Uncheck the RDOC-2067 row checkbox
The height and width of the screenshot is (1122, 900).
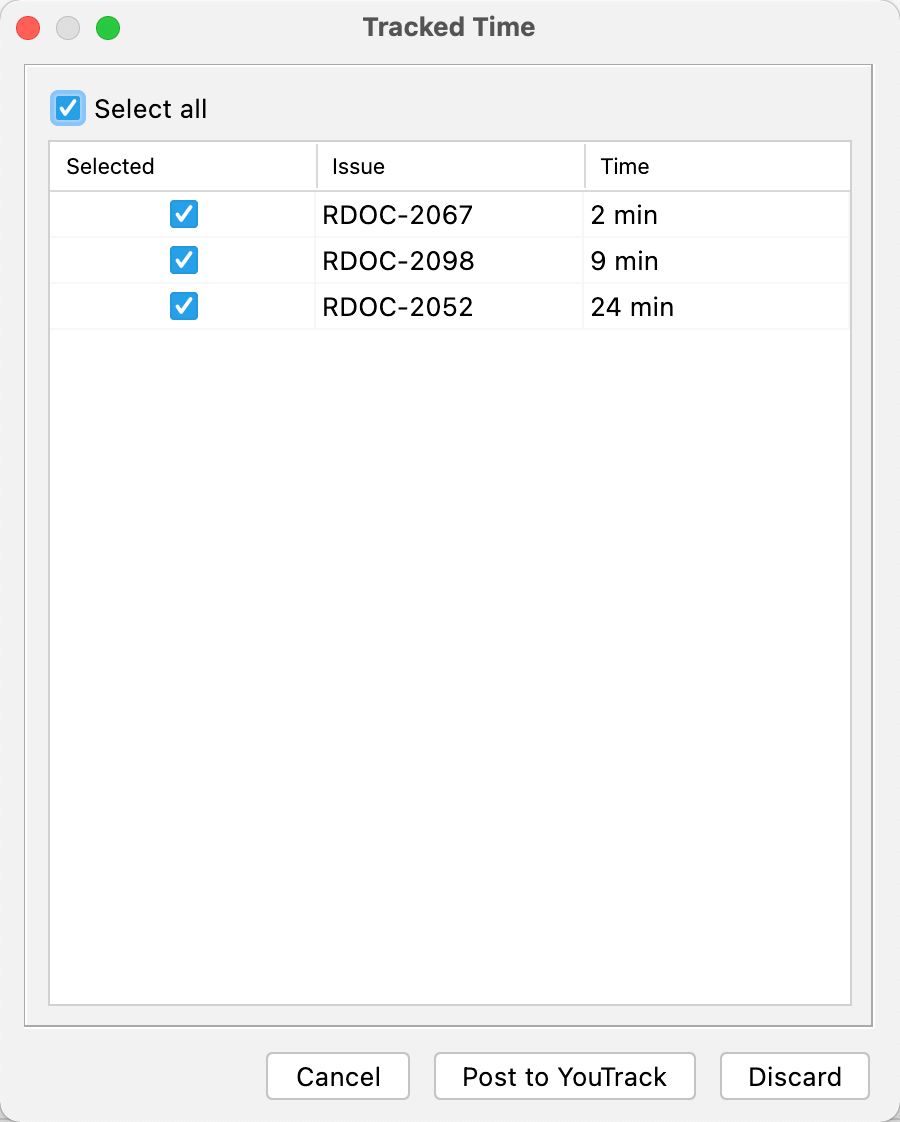(184, 214)
